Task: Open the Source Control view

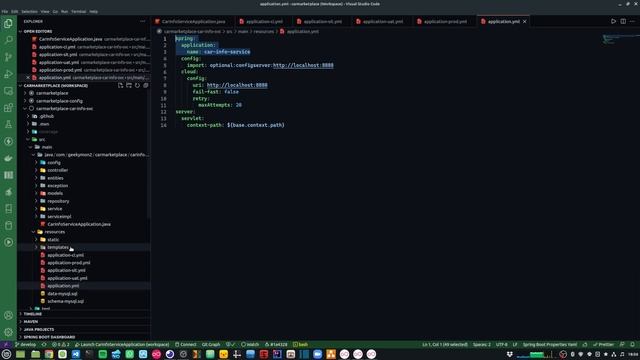Action: coord(8,57)
